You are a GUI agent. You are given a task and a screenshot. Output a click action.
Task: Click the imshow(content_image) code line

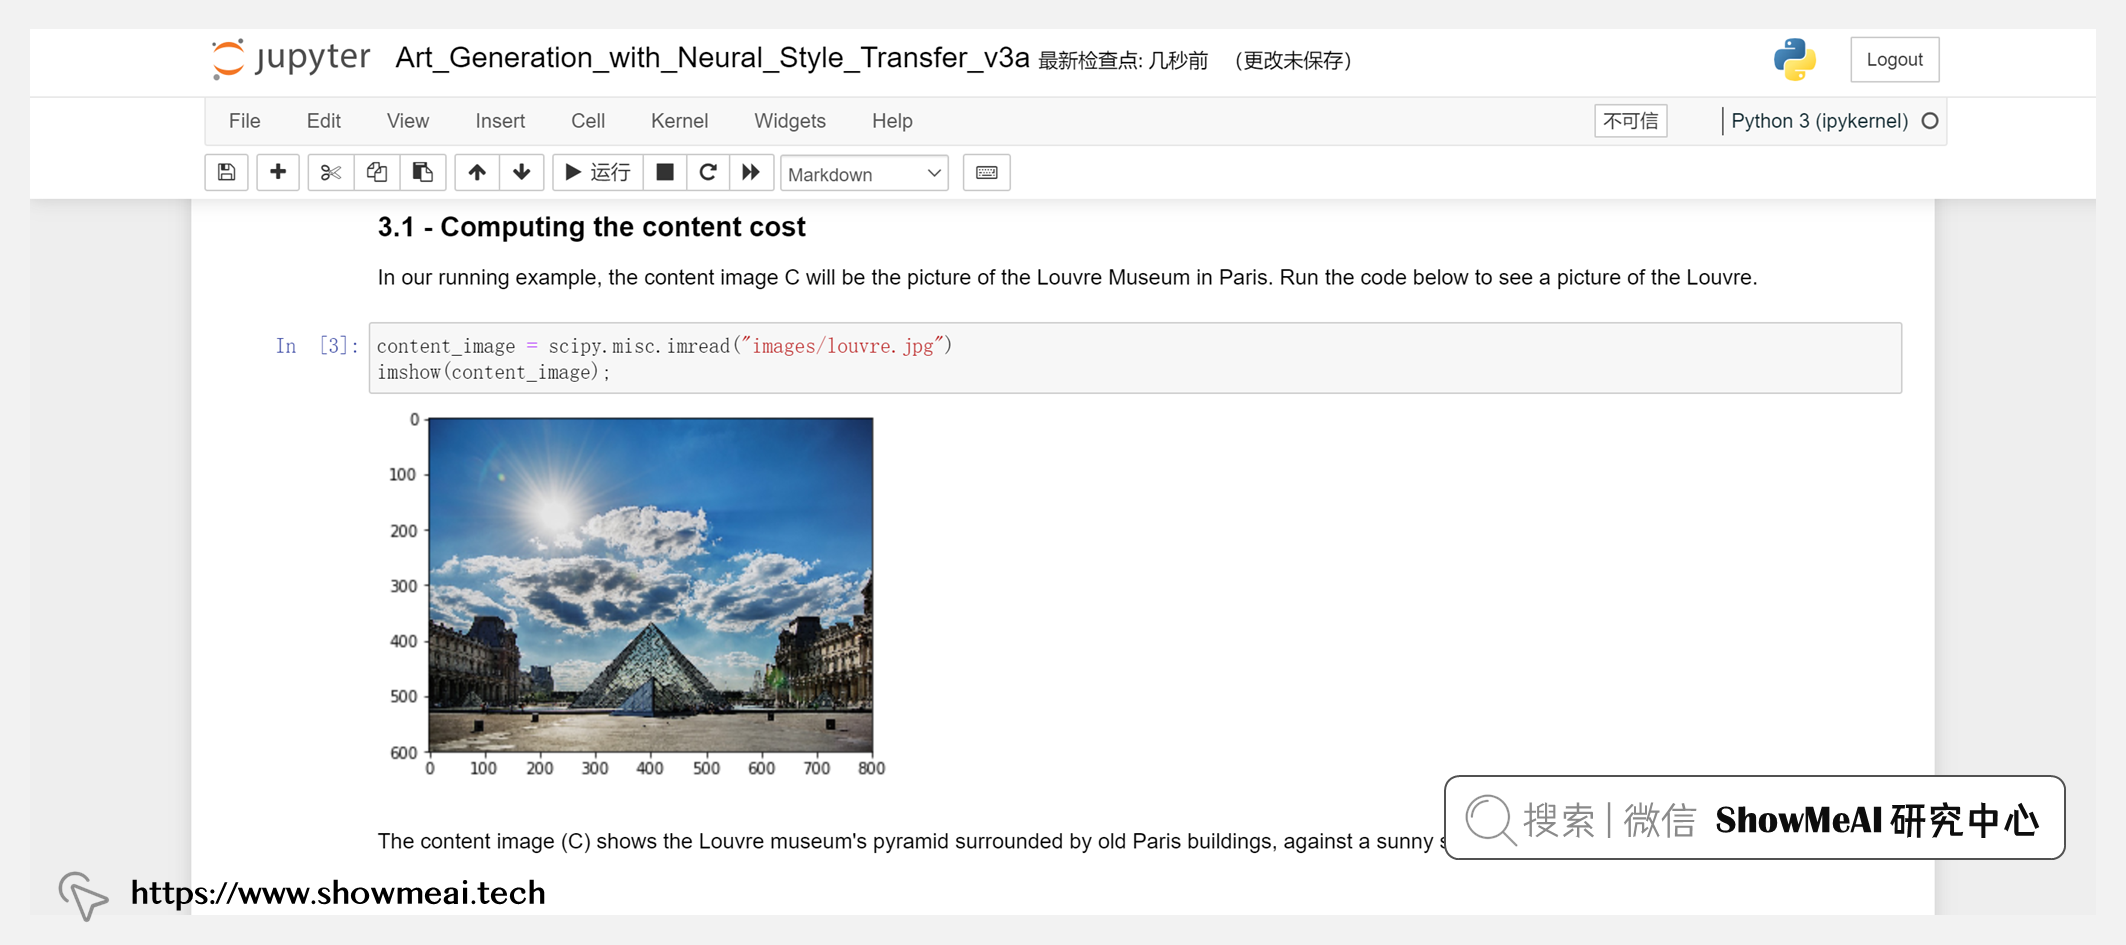494,372
